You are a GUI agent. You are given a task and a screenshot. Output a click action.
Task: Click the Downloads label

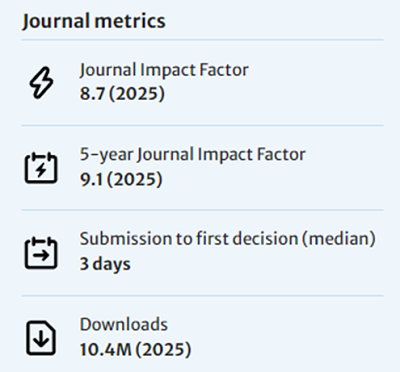124,324
